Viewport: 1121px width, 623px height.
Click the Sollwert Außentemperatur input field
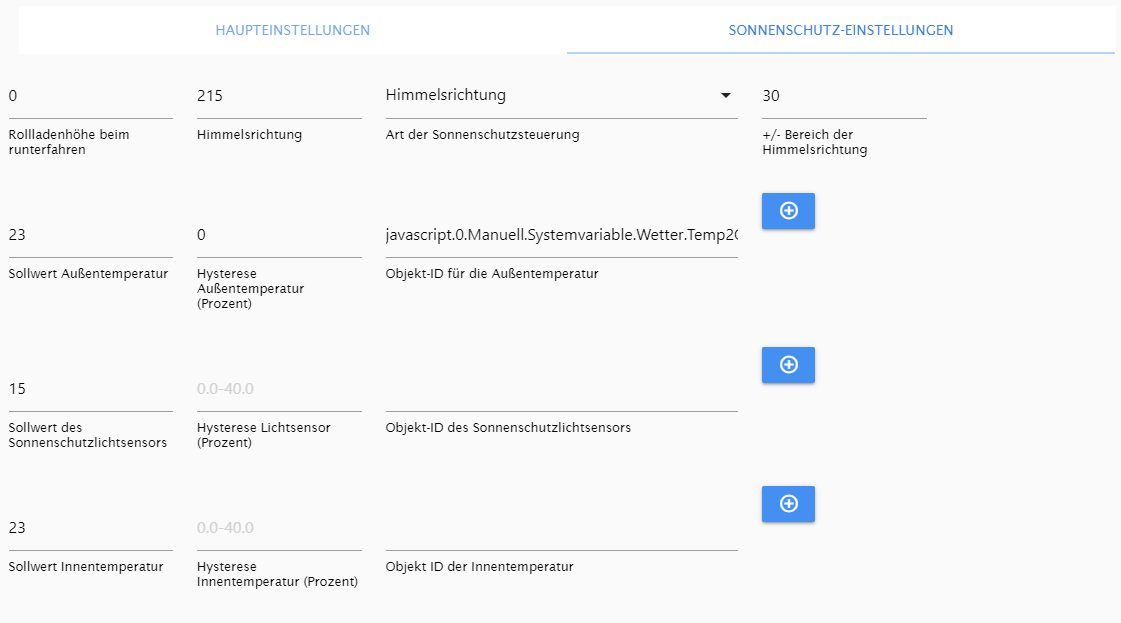pos(91,235)
